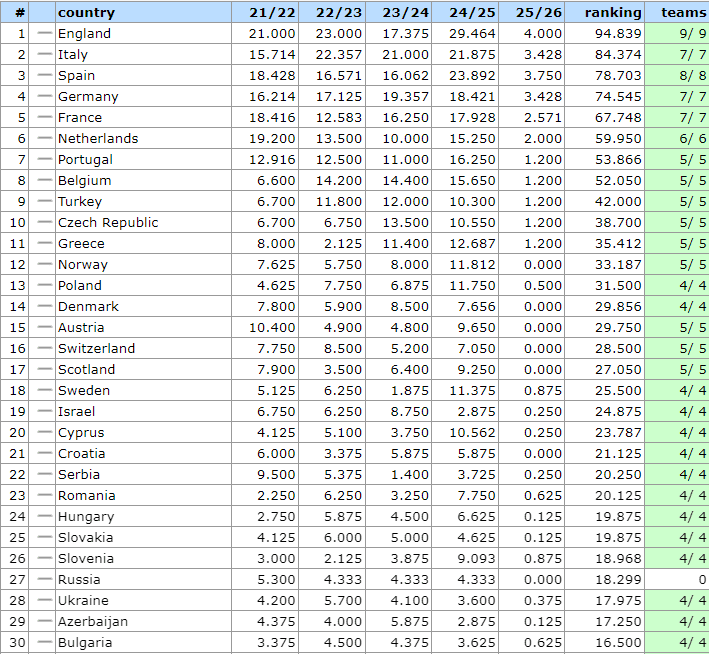709x654 pixels.
Task: Sort by the ranking column header
Action: (x=613, y=13)
